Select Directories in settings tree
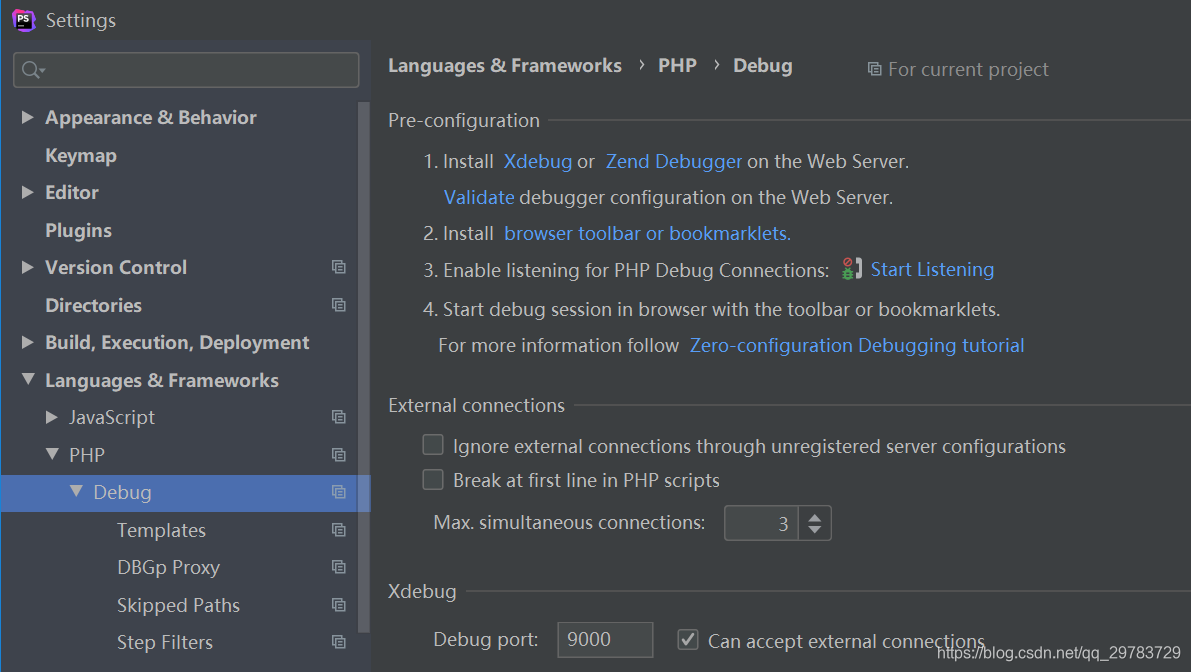This screenshot has height=672, width=1191. click(x=93, y=305)
